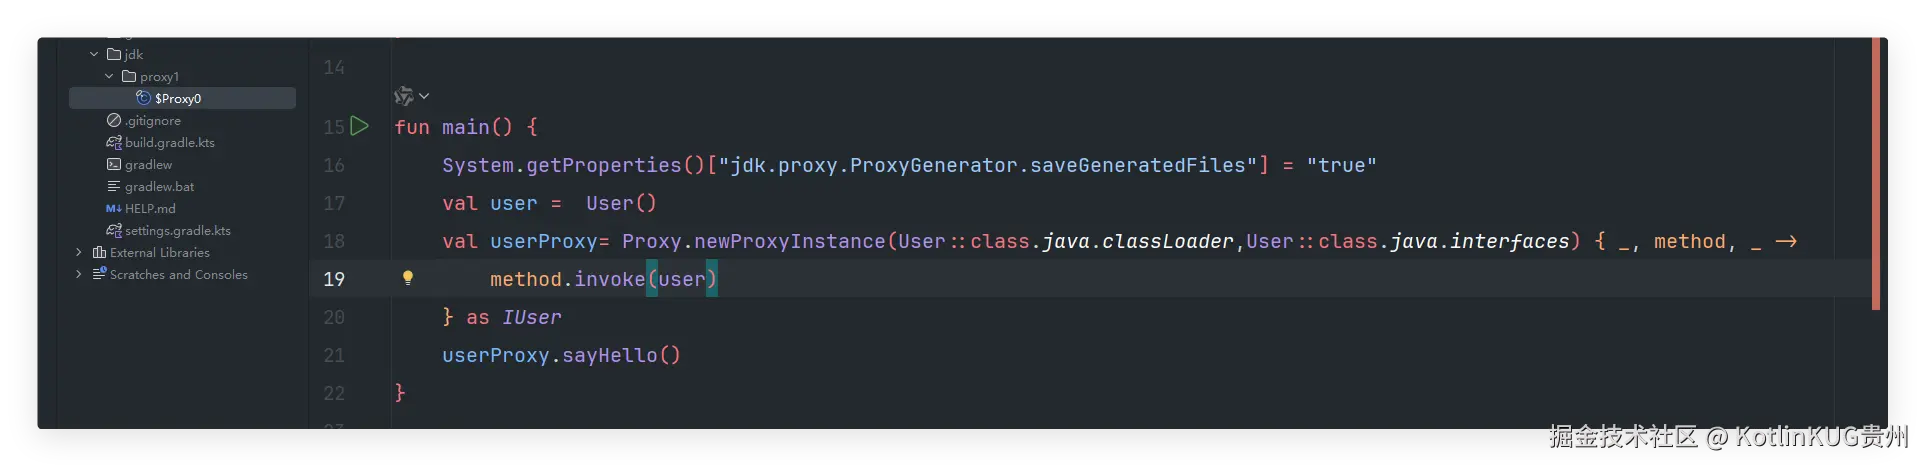This screenshot has width=1925, height=466.
Task: Collapse the jdk folder
Action: pyautogui.click(x=94, y=54)
